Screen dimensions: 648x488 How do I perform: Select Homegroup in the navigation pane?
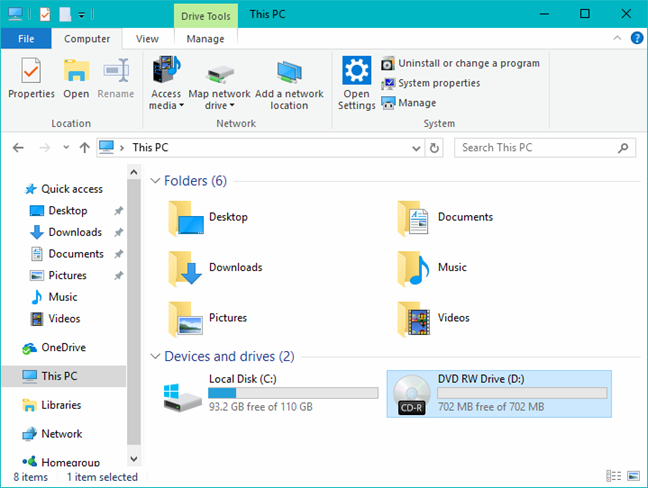coord(61,462)
